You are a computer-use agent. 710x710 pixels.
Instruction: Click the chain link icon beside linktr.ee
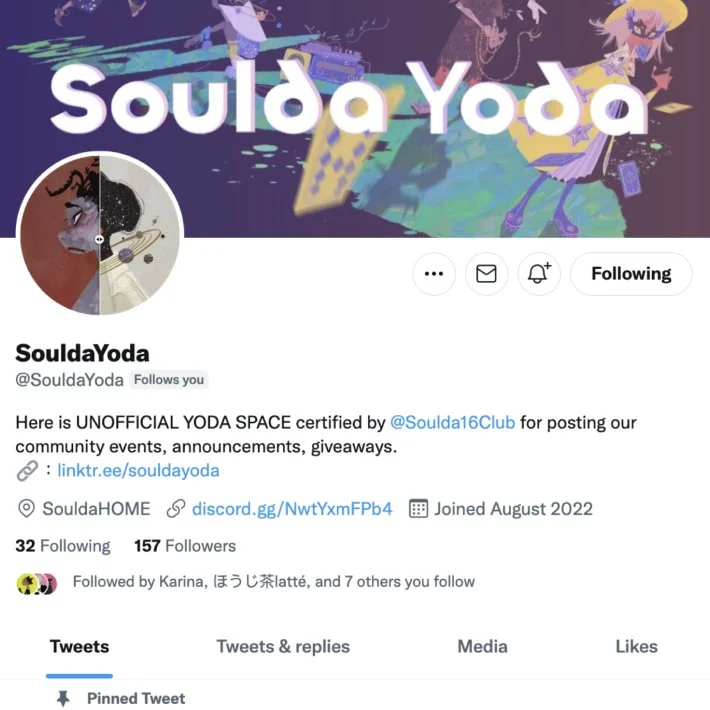[x=27, y=470]
